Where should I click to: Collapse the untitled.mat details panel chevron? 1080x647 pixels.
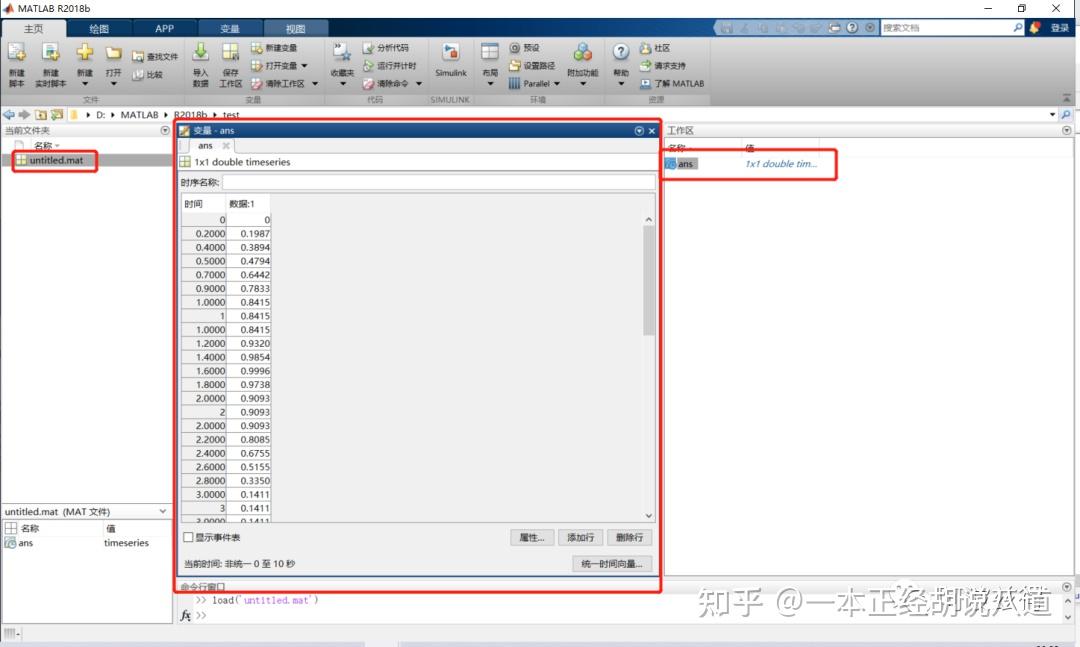[163, 511]
